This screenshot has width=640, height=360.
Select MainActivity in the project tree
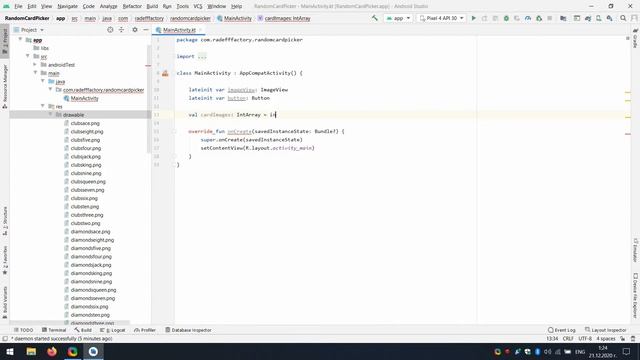coord(84,98)
